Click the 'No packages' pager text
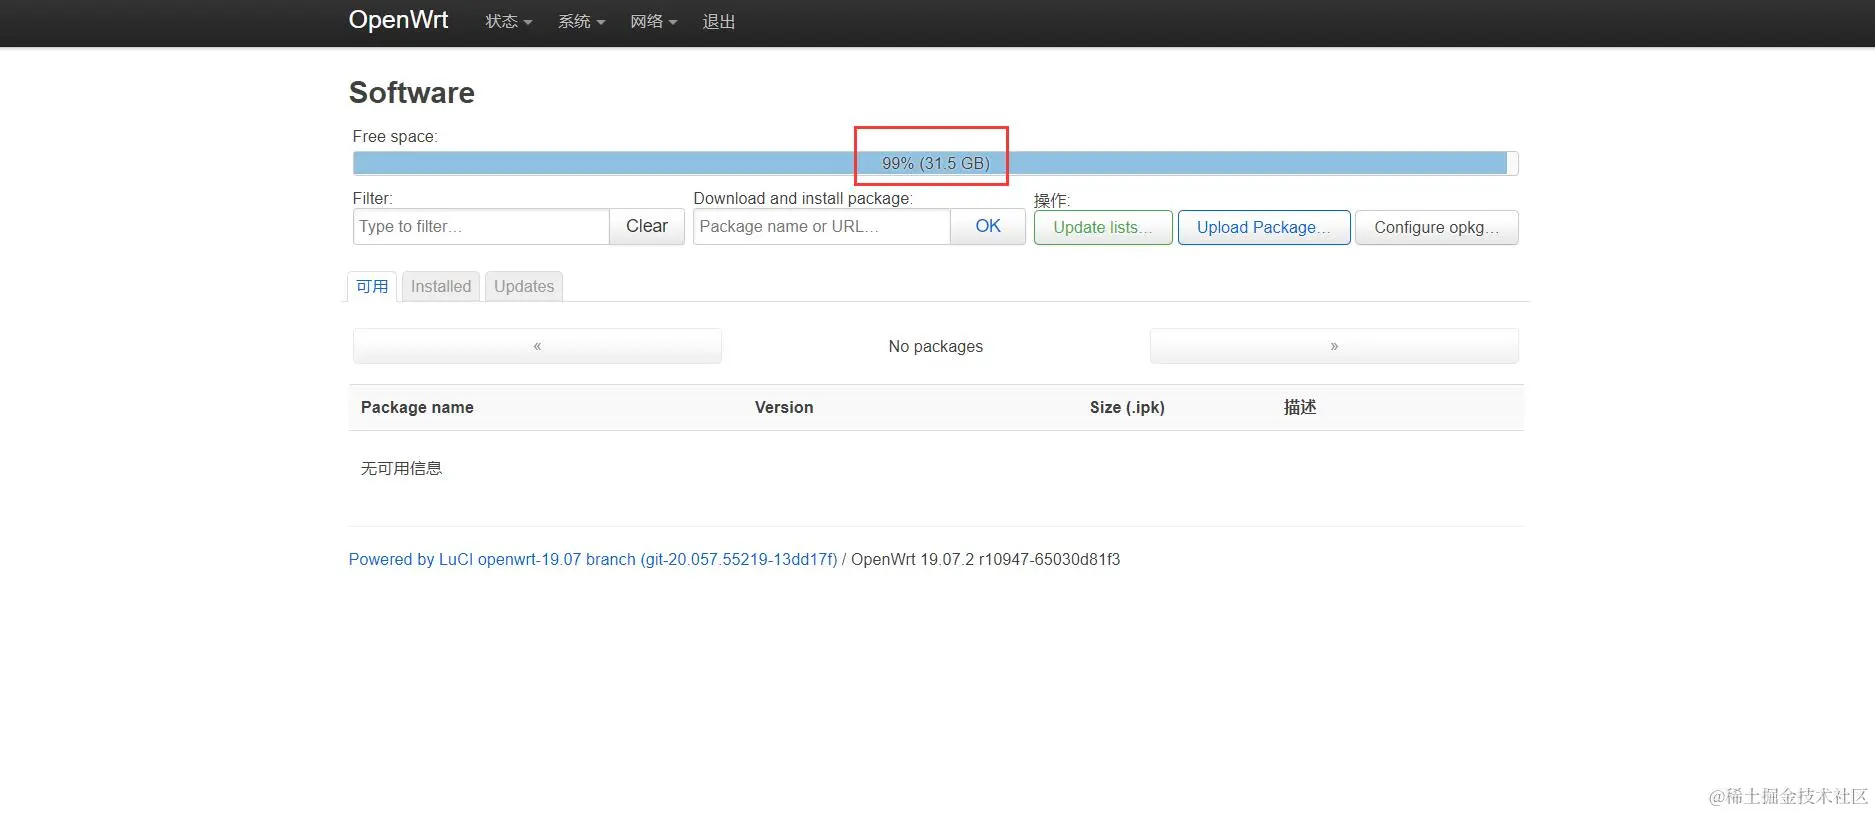Image resolution: width=1875 pixels, height=813 pixels. (x=936, y=346)
